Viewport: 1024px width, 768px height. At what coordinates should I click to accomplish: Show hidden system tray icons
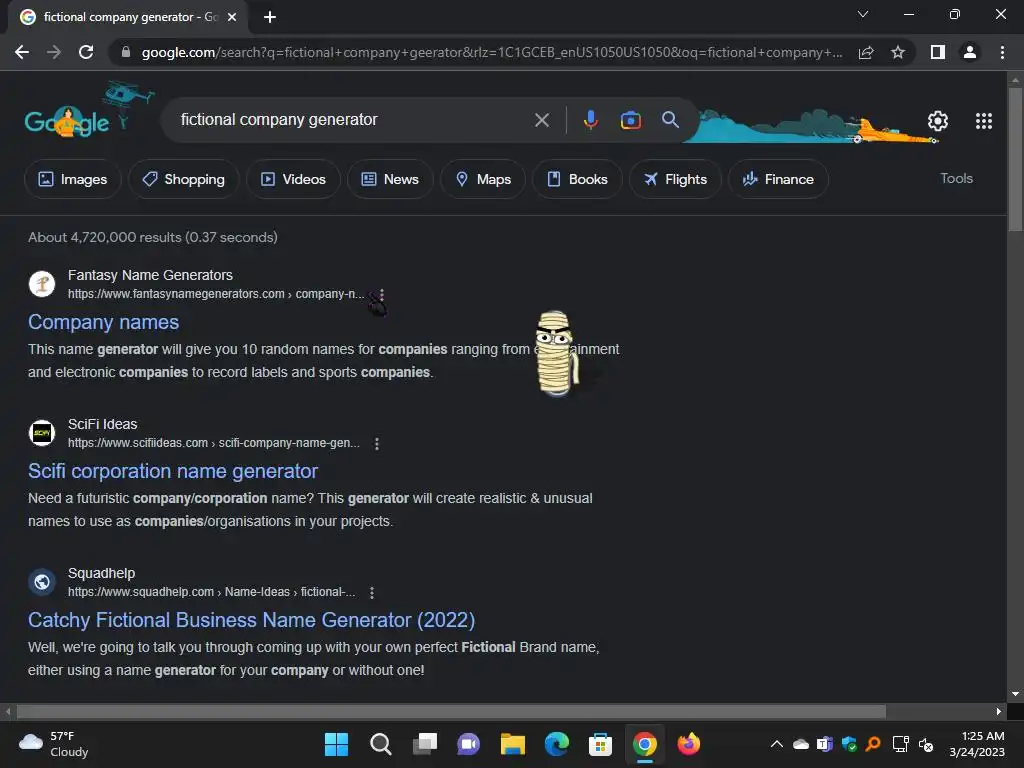click(776, 744)
